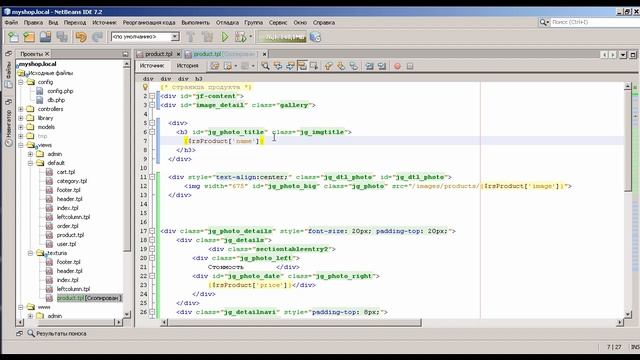Expand the controllers folder

click(x=21, y=109)
